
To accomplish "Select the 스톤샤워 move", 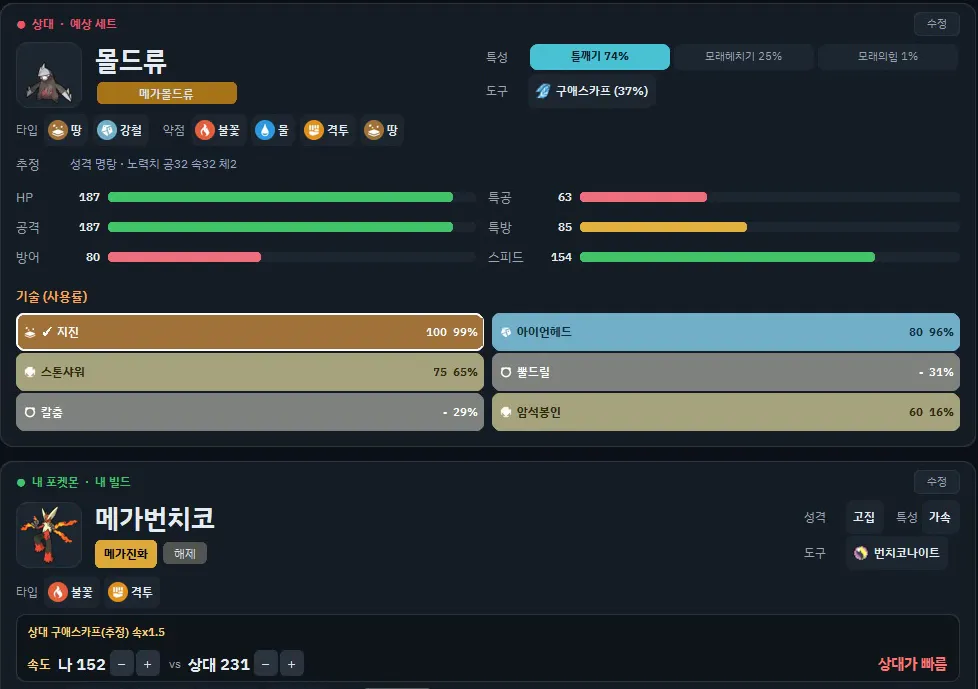I will click(x=249, y=372).
